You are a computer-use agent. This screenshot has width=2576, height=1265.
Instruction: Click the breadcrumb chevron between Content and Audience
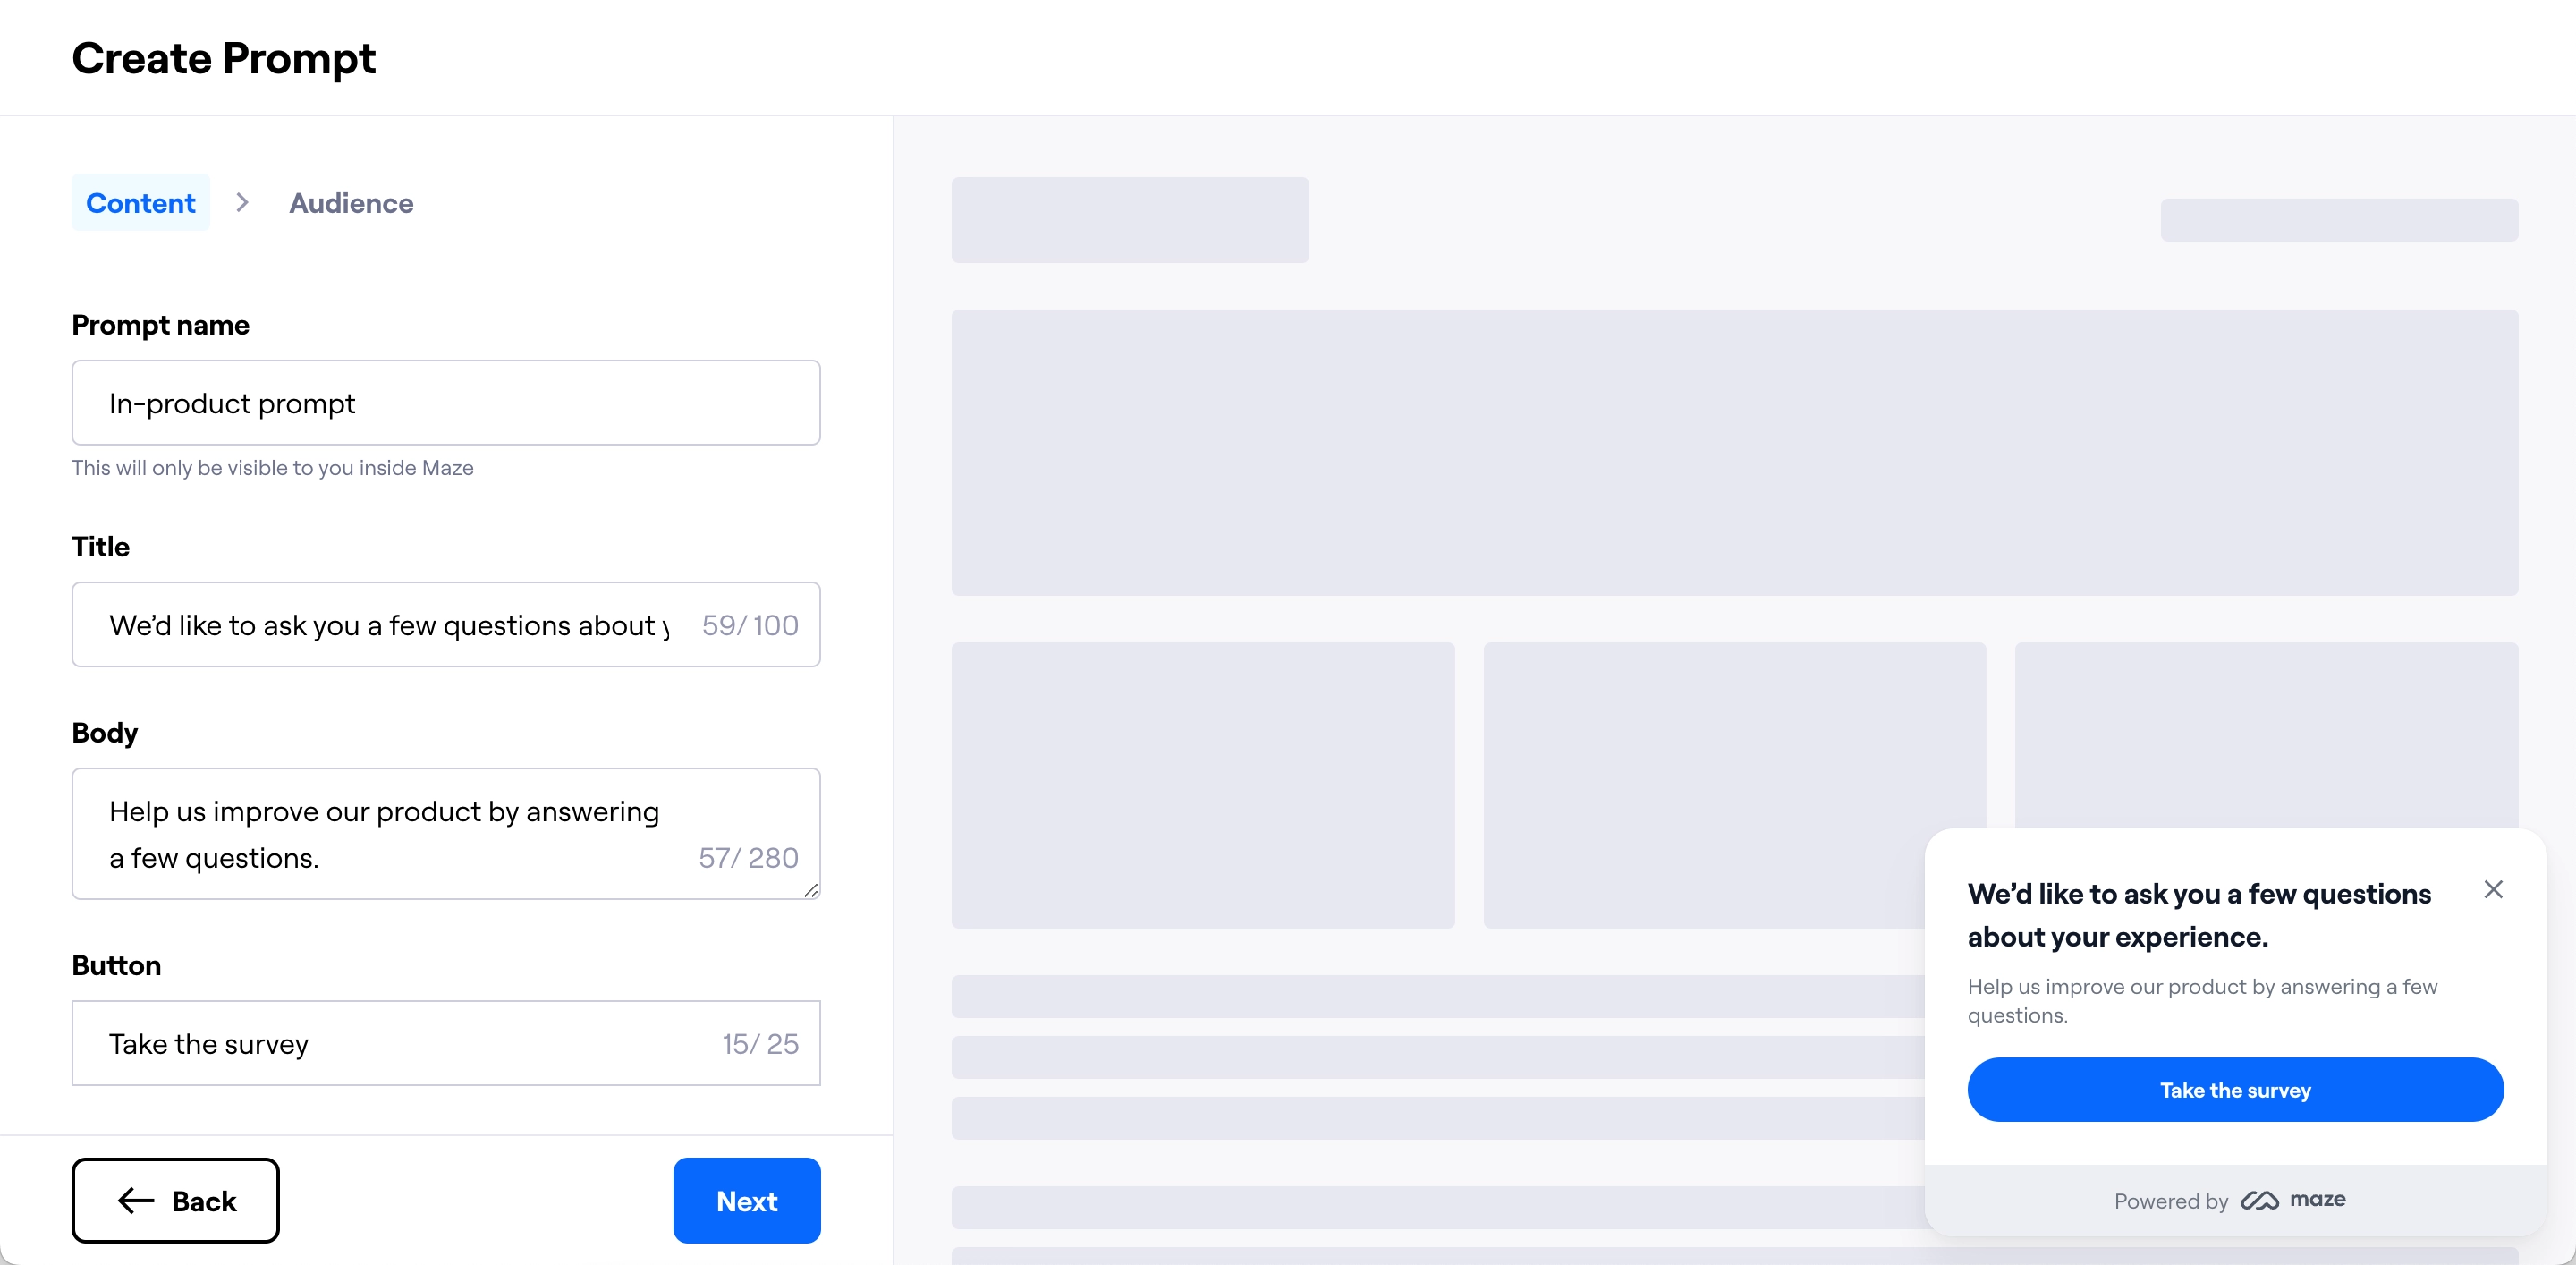pos(242,203)
